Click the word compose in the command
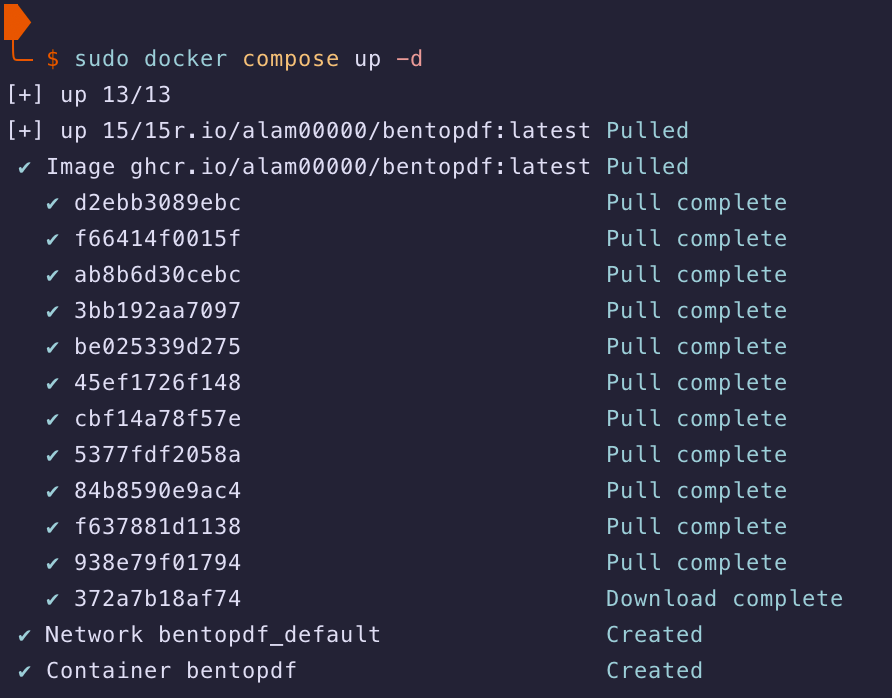 [291, 59]
